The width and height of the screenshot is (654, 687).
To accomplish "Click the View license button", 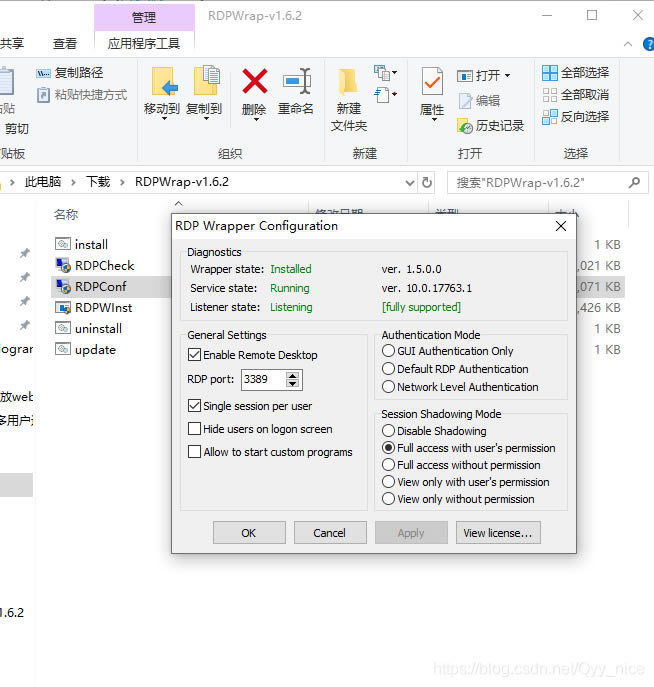I will [498, 532].
